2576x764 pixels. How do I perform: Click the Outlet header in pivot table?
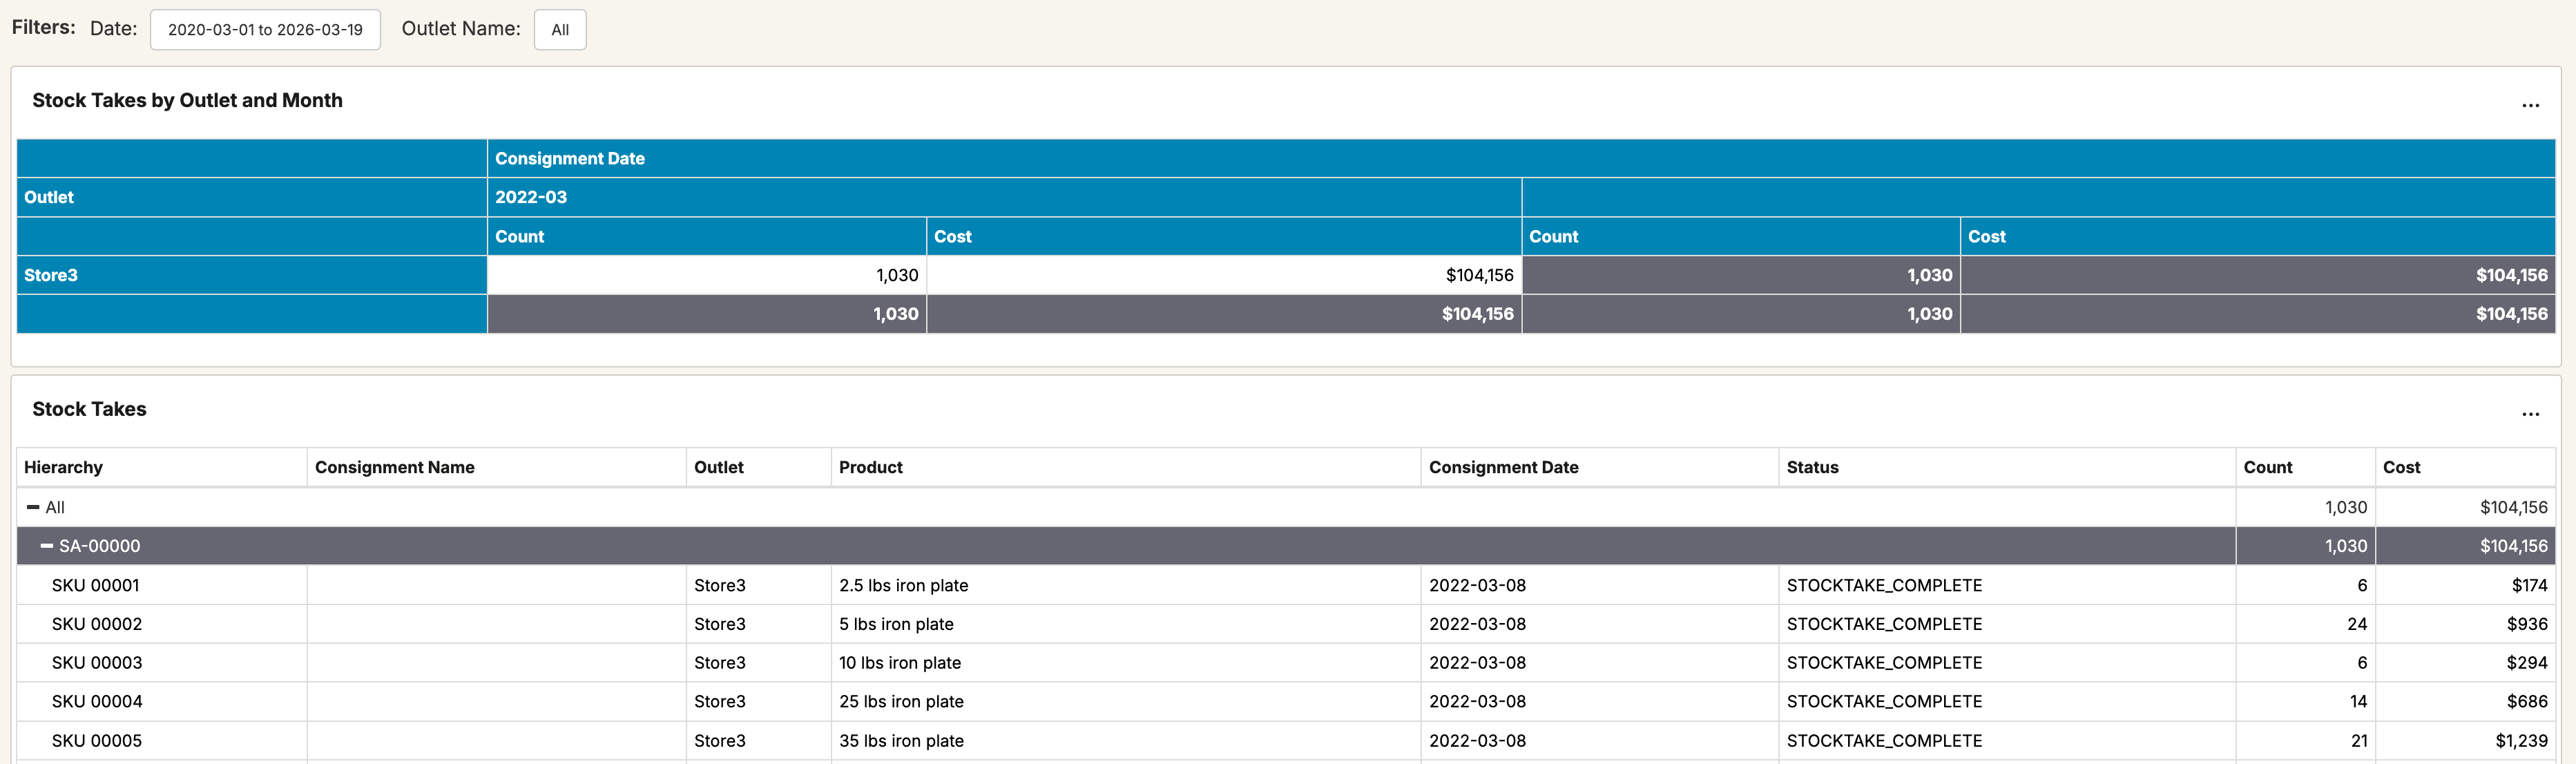point(49,197)
